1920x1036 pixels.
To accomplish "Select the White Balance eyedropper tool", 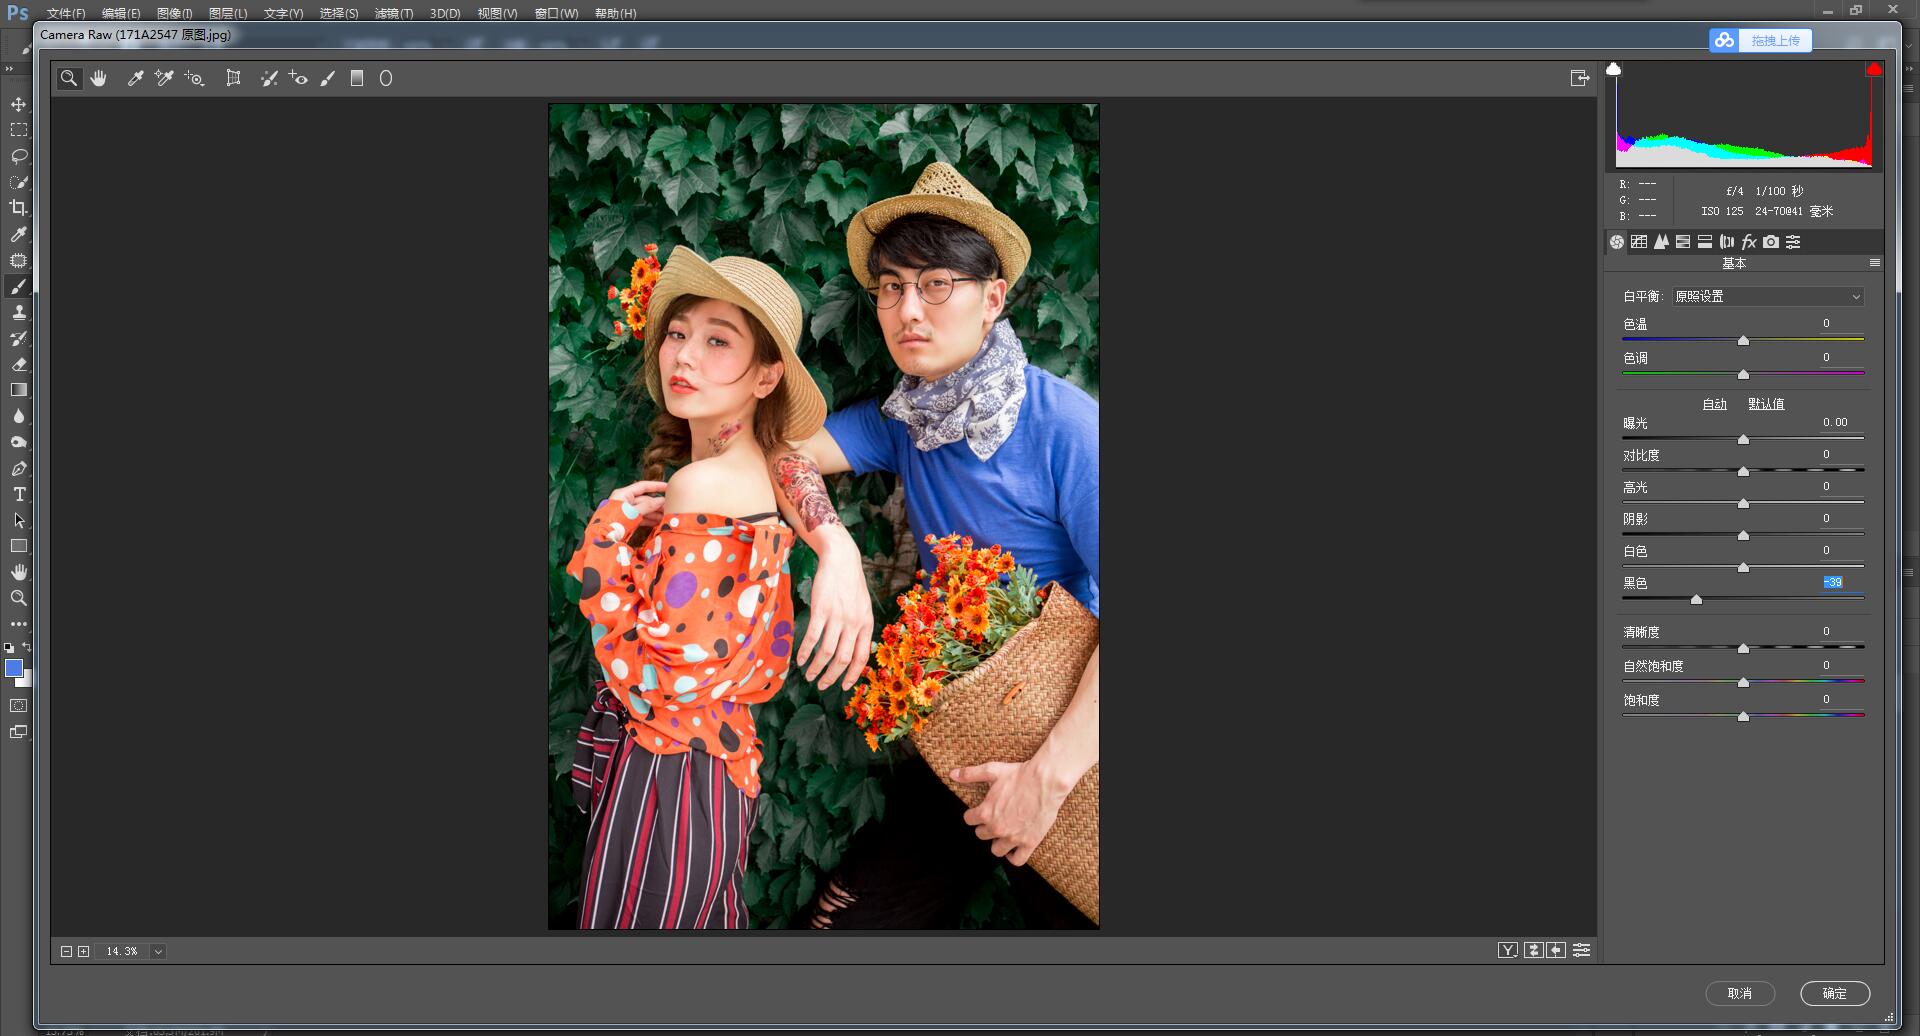I will point(135,78).
